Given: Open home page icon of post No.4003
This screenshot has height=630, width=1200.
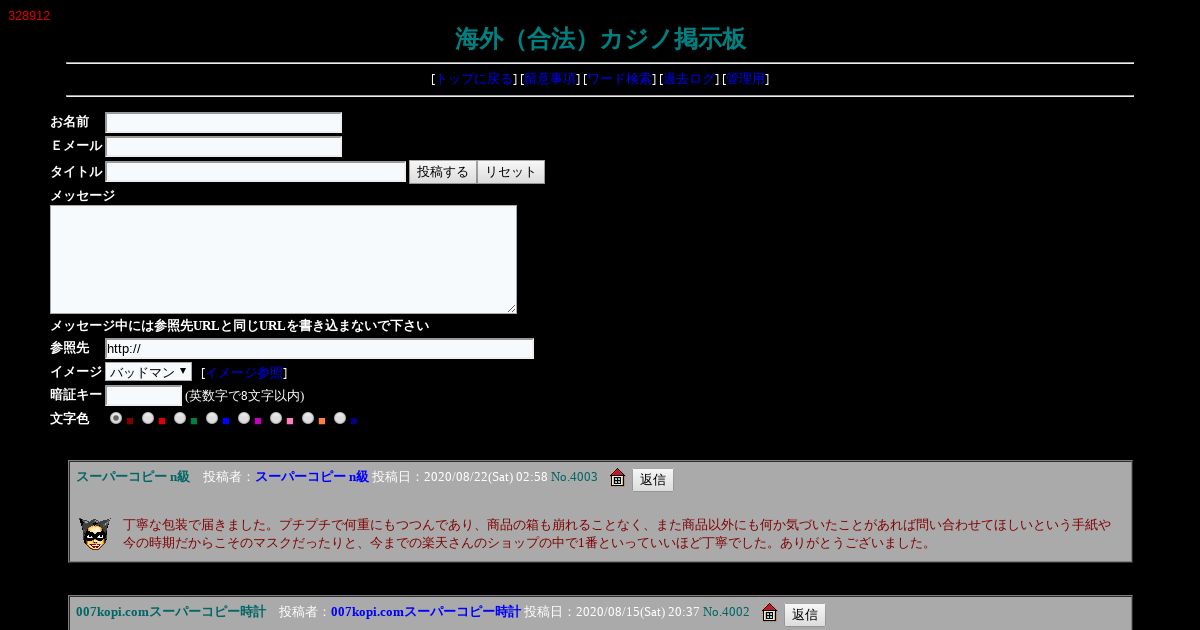Looking at the screenshot, I should coord(617,478).
